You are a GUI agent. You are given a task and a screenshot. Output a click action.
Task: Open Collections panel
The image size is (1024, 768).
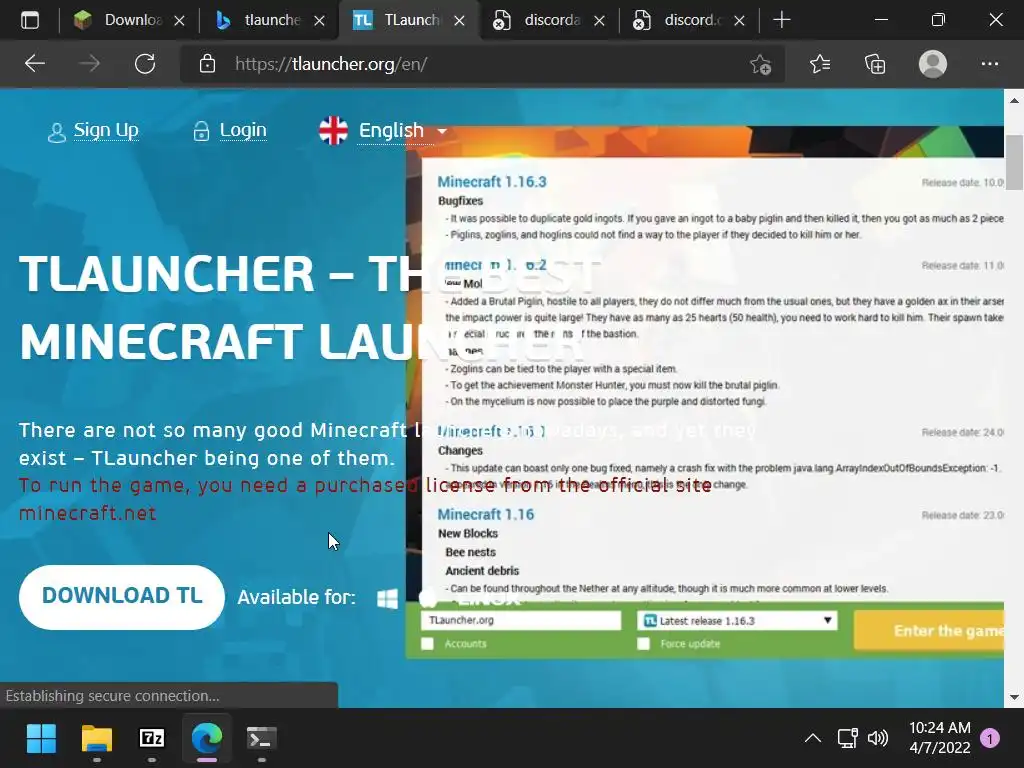[875, 64]
